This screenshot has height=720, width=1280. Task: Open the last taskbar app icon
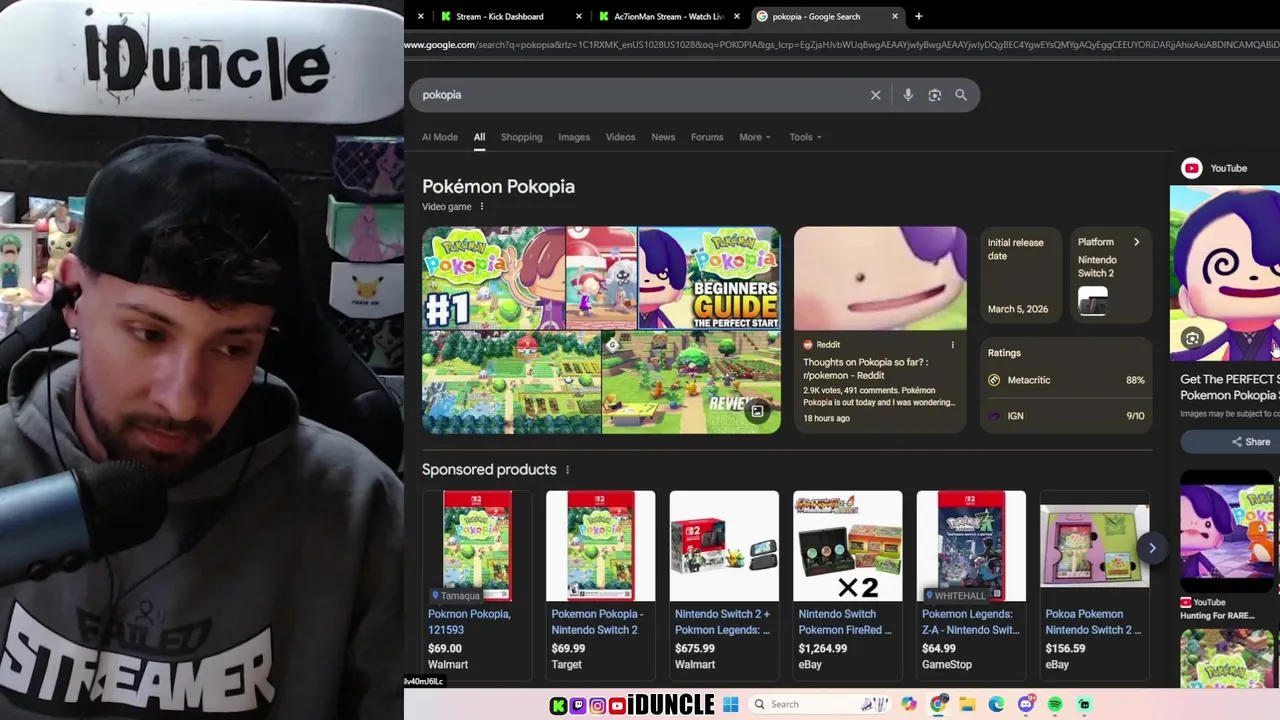coord(1084,704)
